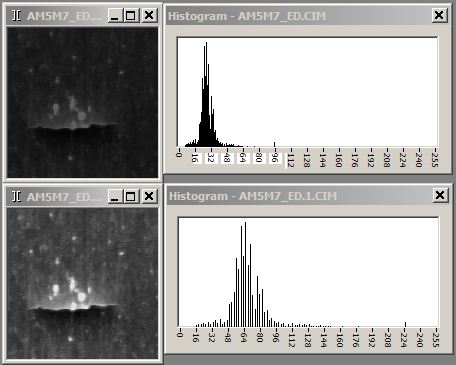Click isolated bar near 224 in AM5M7_ED.1.CIM histogram
Screen dimensions: 456x365
coord(405,324)
